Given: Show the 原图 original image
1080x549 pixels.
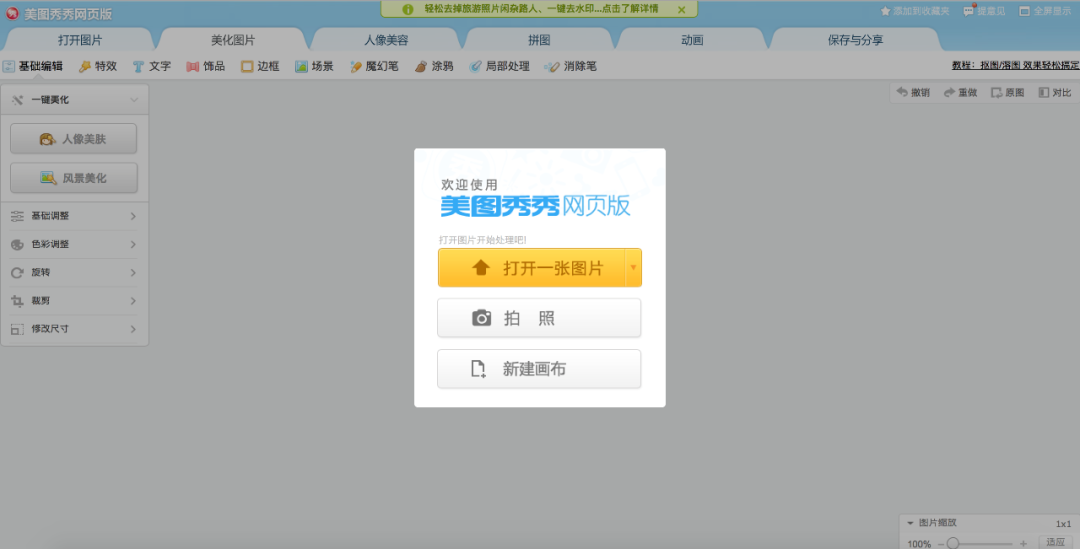Looking at the screenshot, I should 1008,92.
